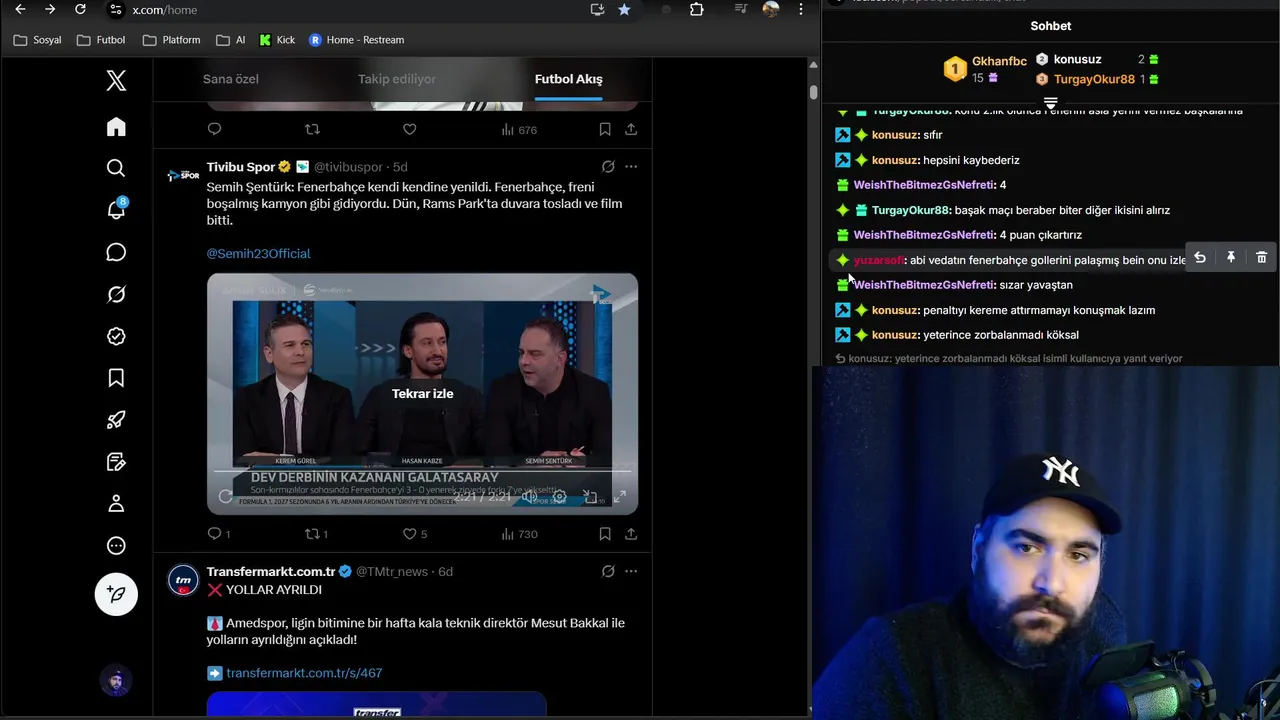Open Explore search in X sidebar
The width and height of the screenshot is (1280, 720).
116,168
